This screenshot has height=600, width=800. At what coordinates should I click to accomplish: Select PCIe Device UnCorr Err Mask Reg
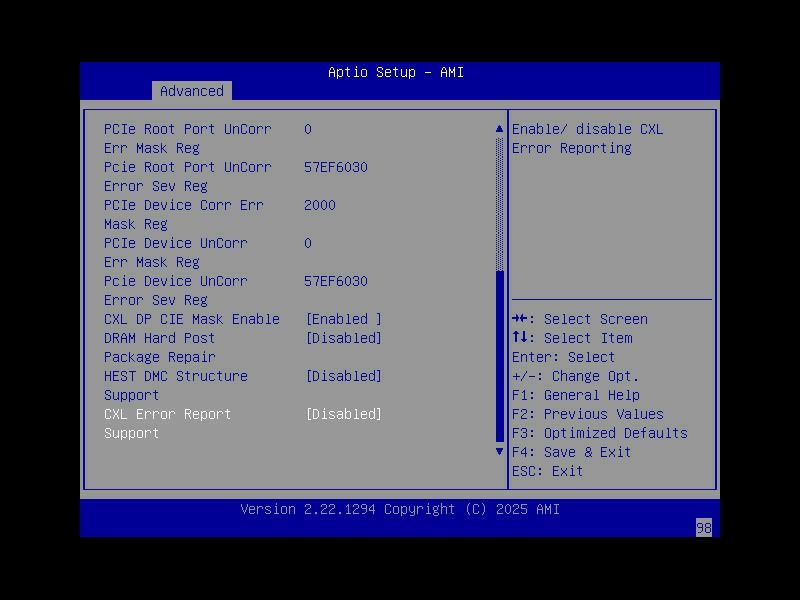[176, 253]
